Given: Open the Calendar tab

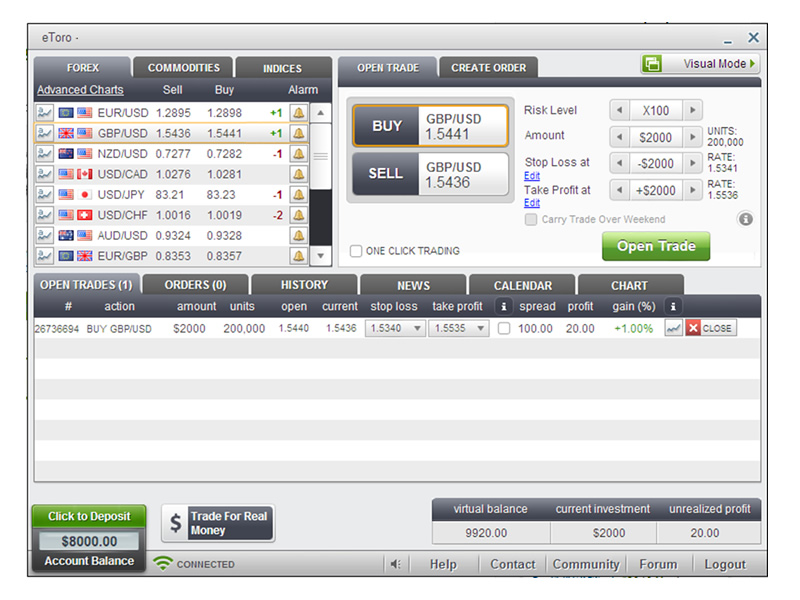Looking at the screenshot, I should click(523, 285).
